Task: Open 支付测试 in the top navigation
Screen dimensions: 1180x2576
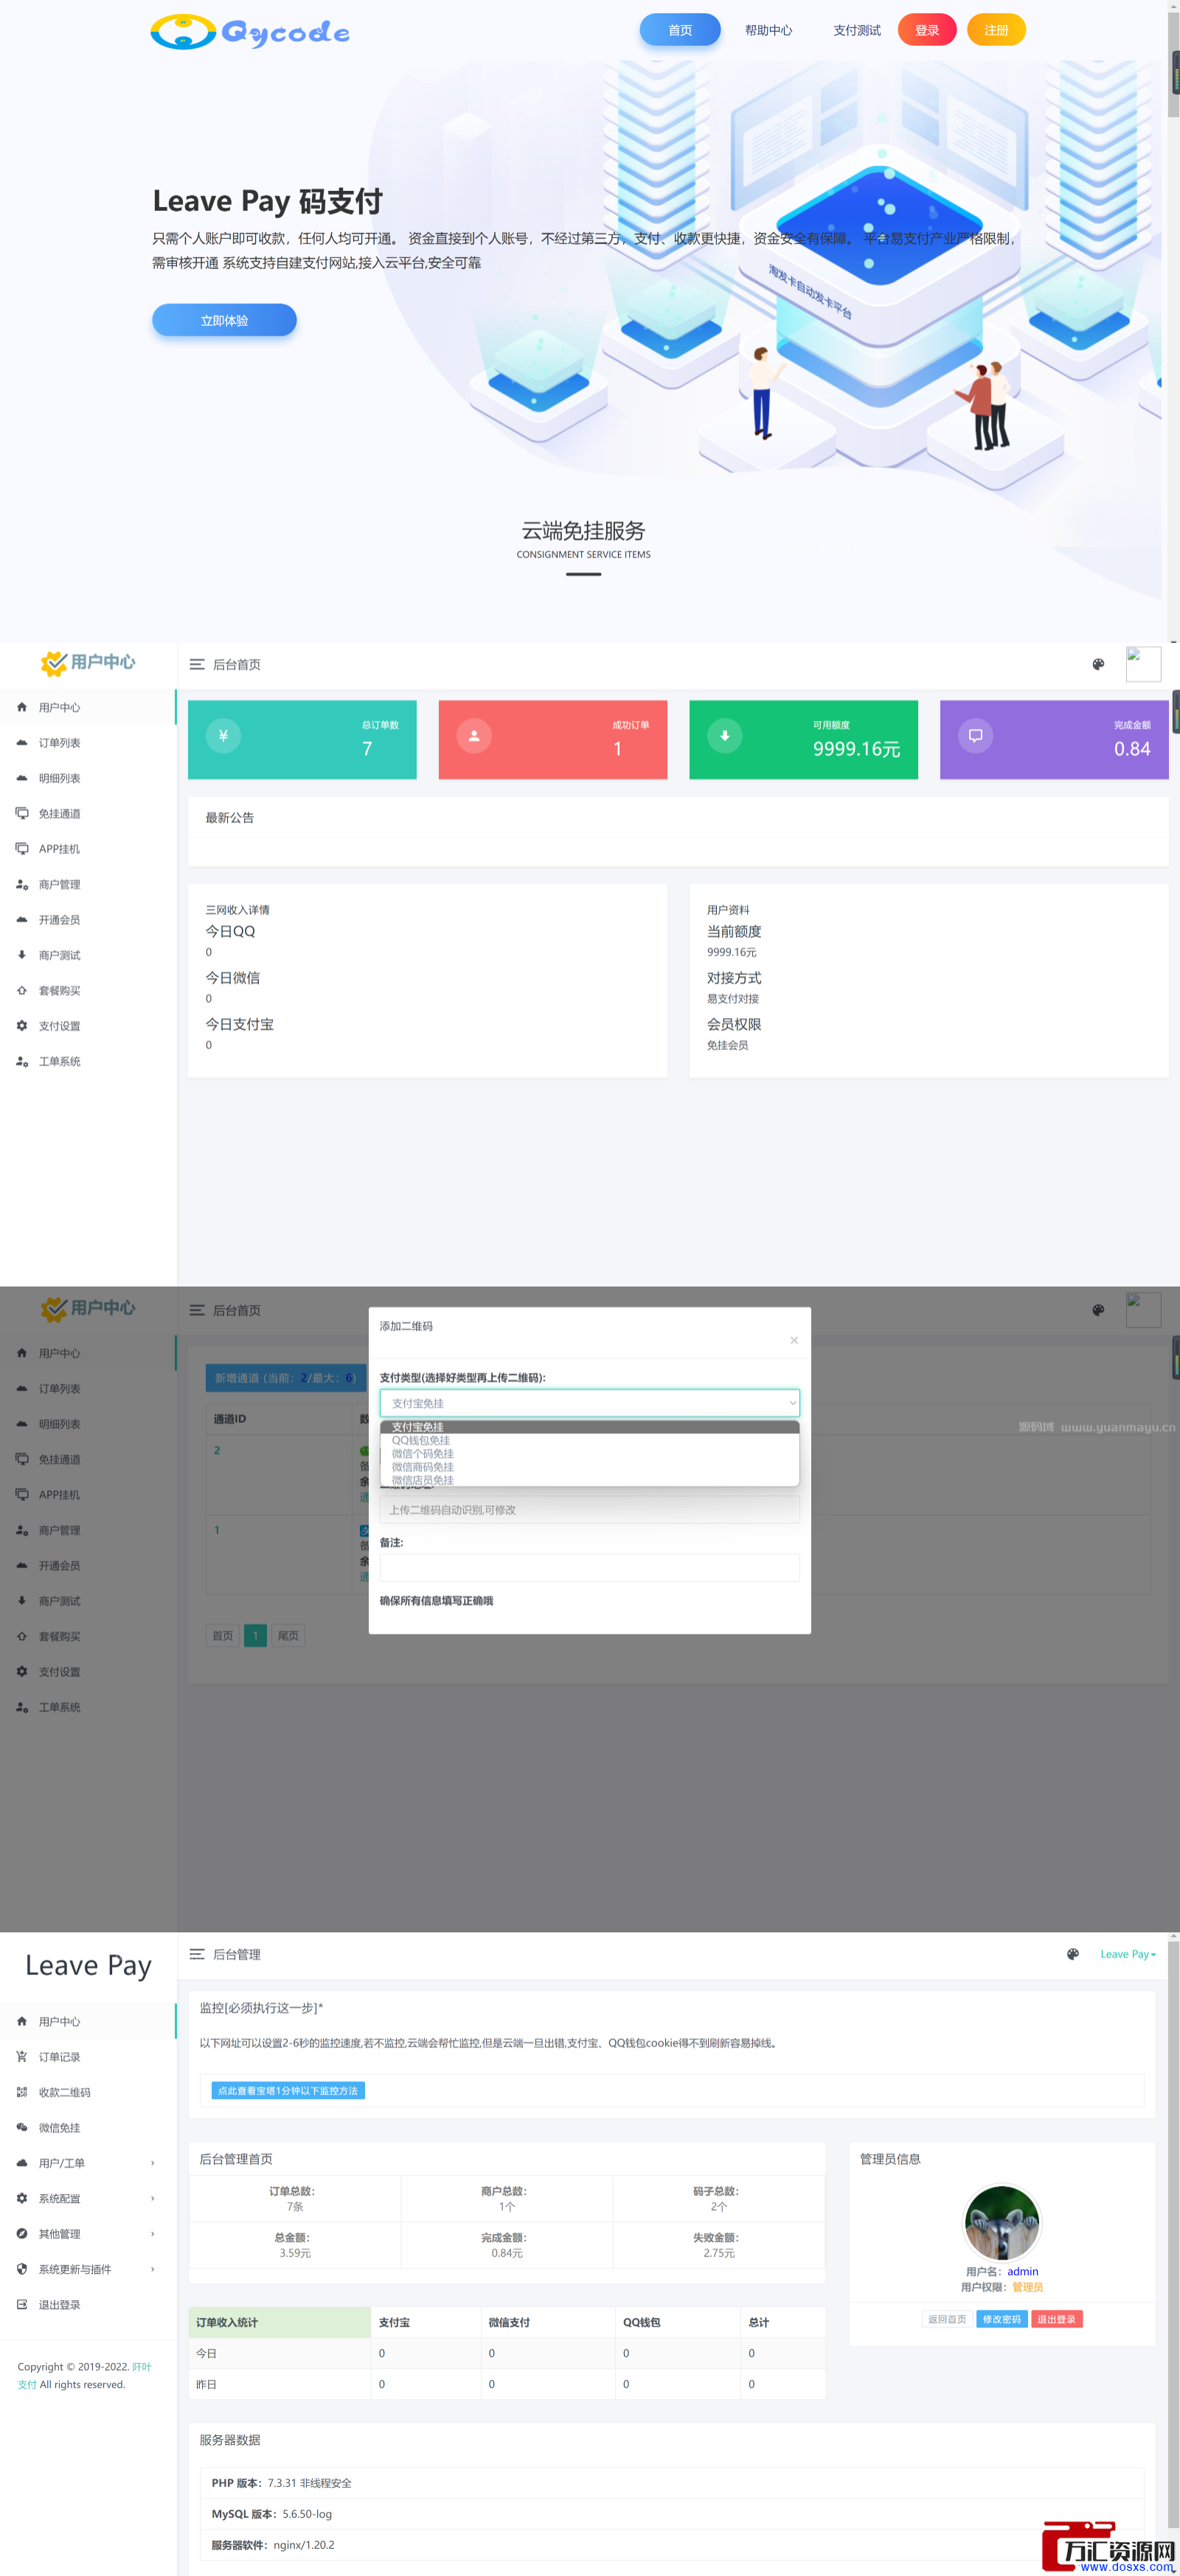Action: pos(857,30)
